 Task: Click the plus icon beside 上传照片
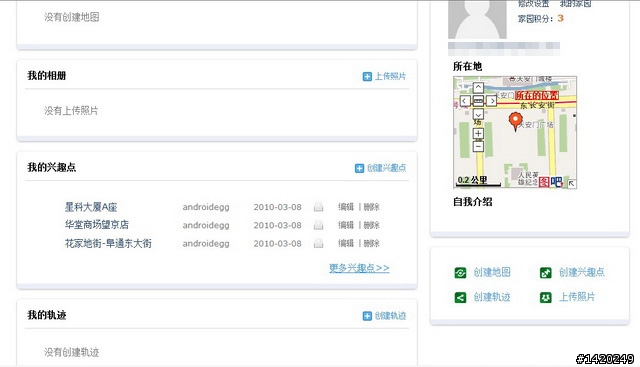click(x=367, y=76)
